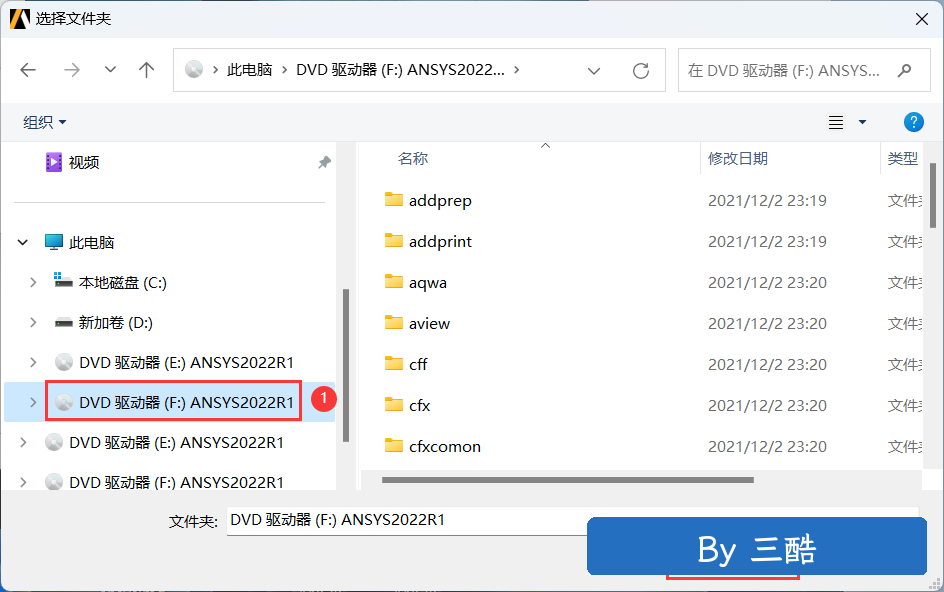Click the aqwa folder icon
Screen dimensions: 944x592
[394, 281]
